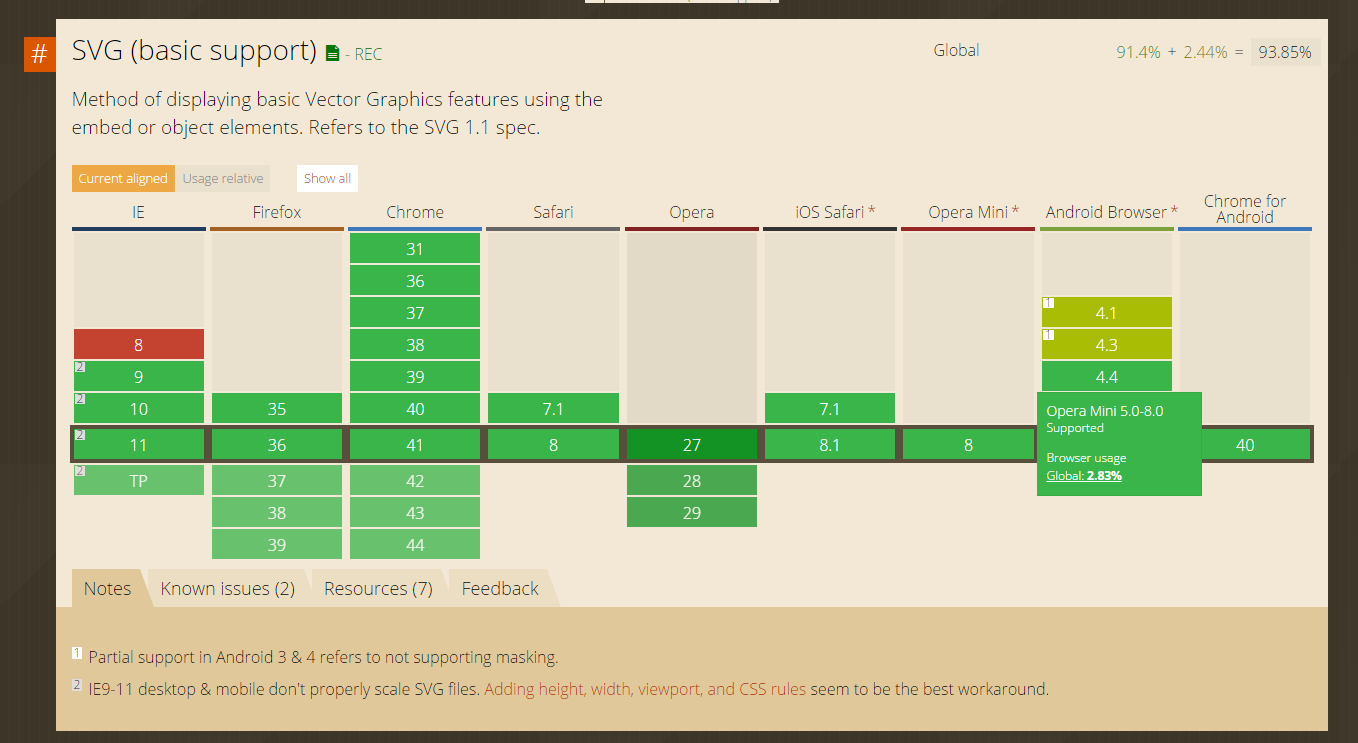
Task: Click footnote 1 marker on Android Browser 4.1
Action: pyautogui.click(x=1047, y=303)
